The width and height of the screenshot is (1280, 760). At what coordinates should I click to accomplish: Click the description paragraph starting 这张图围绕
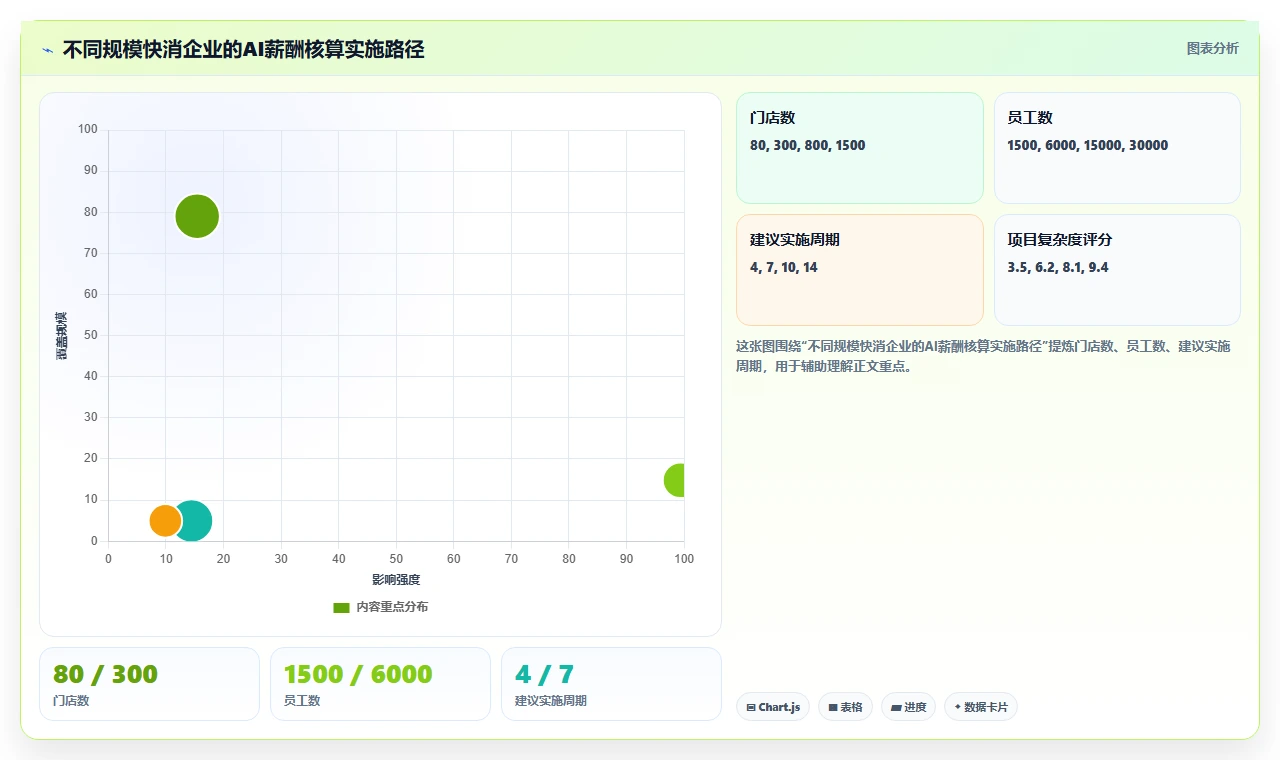pyautogui.click(x=983, y=356)
